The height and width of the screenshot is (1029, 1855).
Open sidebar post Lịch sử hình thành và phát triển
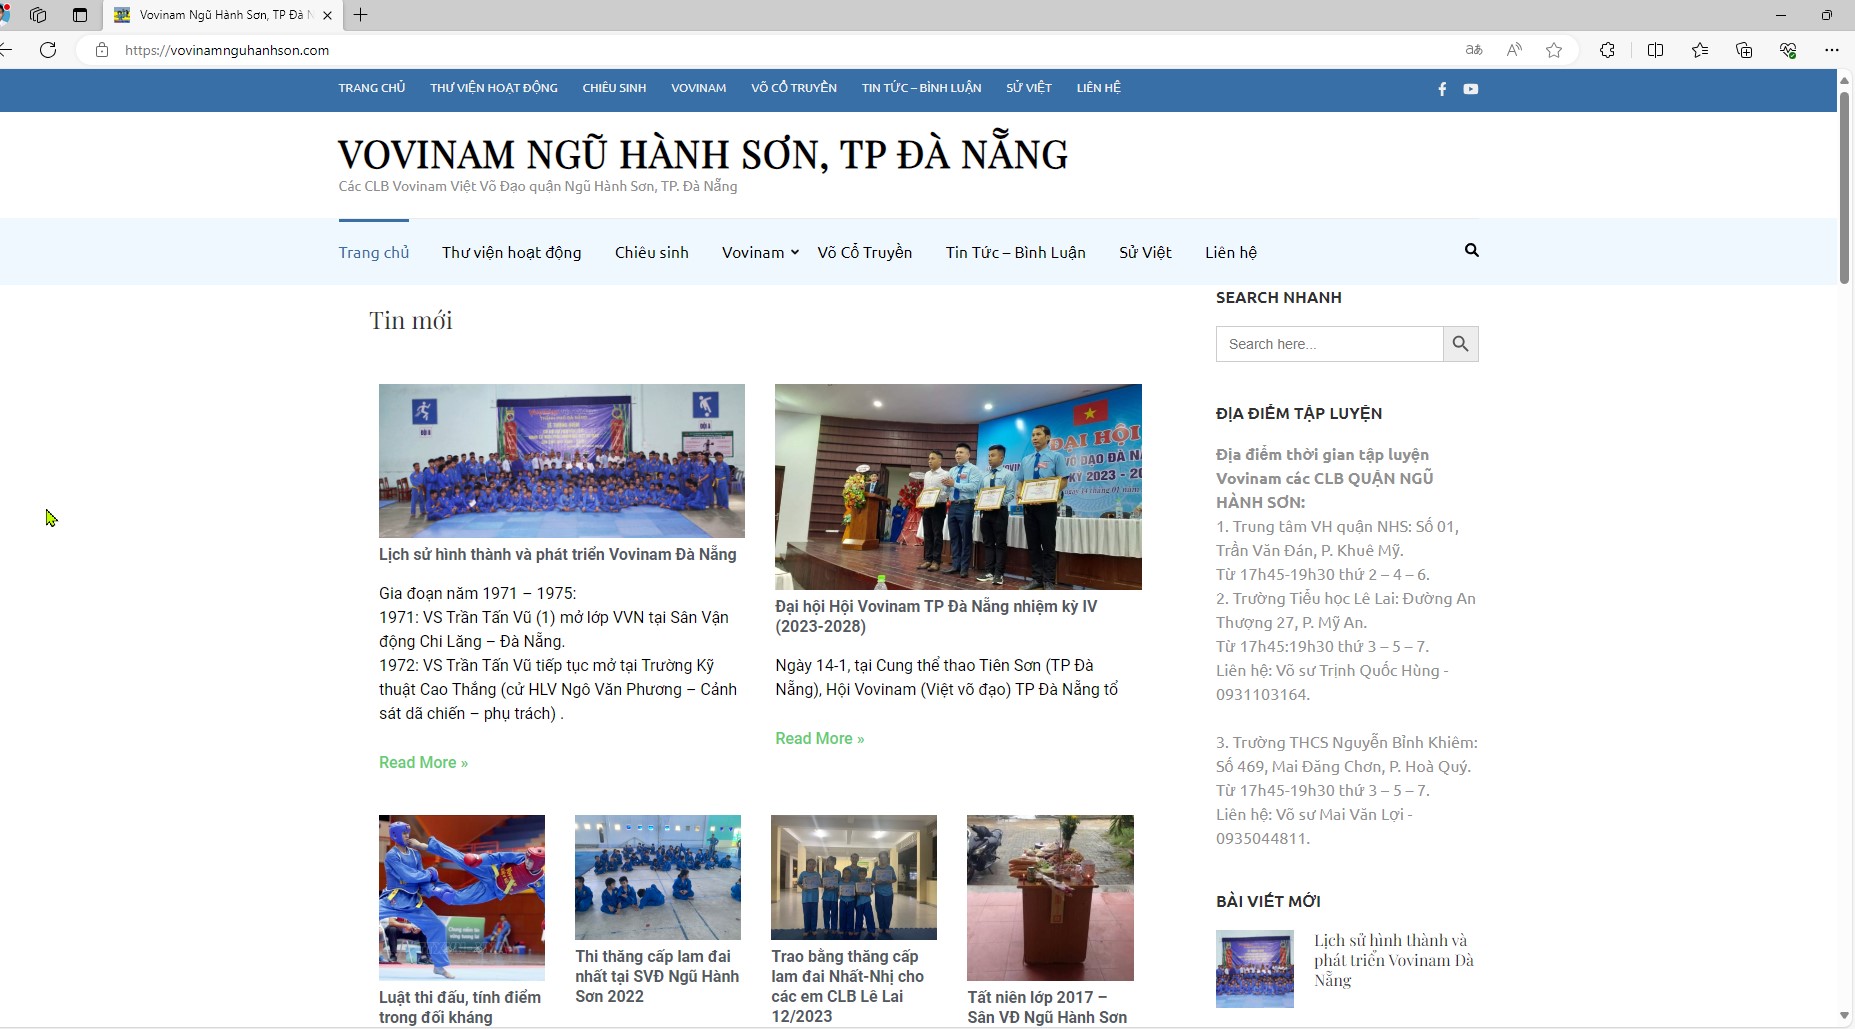point(1394,960)
